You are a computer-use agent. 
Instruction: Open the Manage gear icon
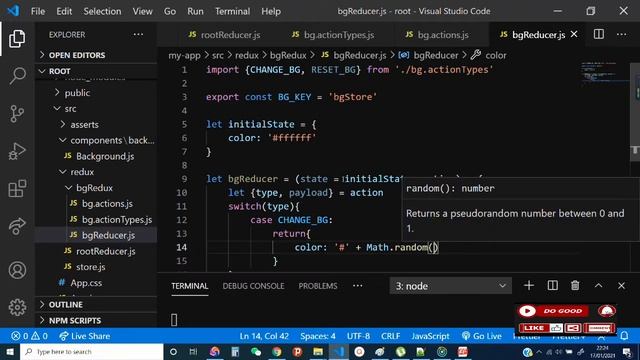17,307
